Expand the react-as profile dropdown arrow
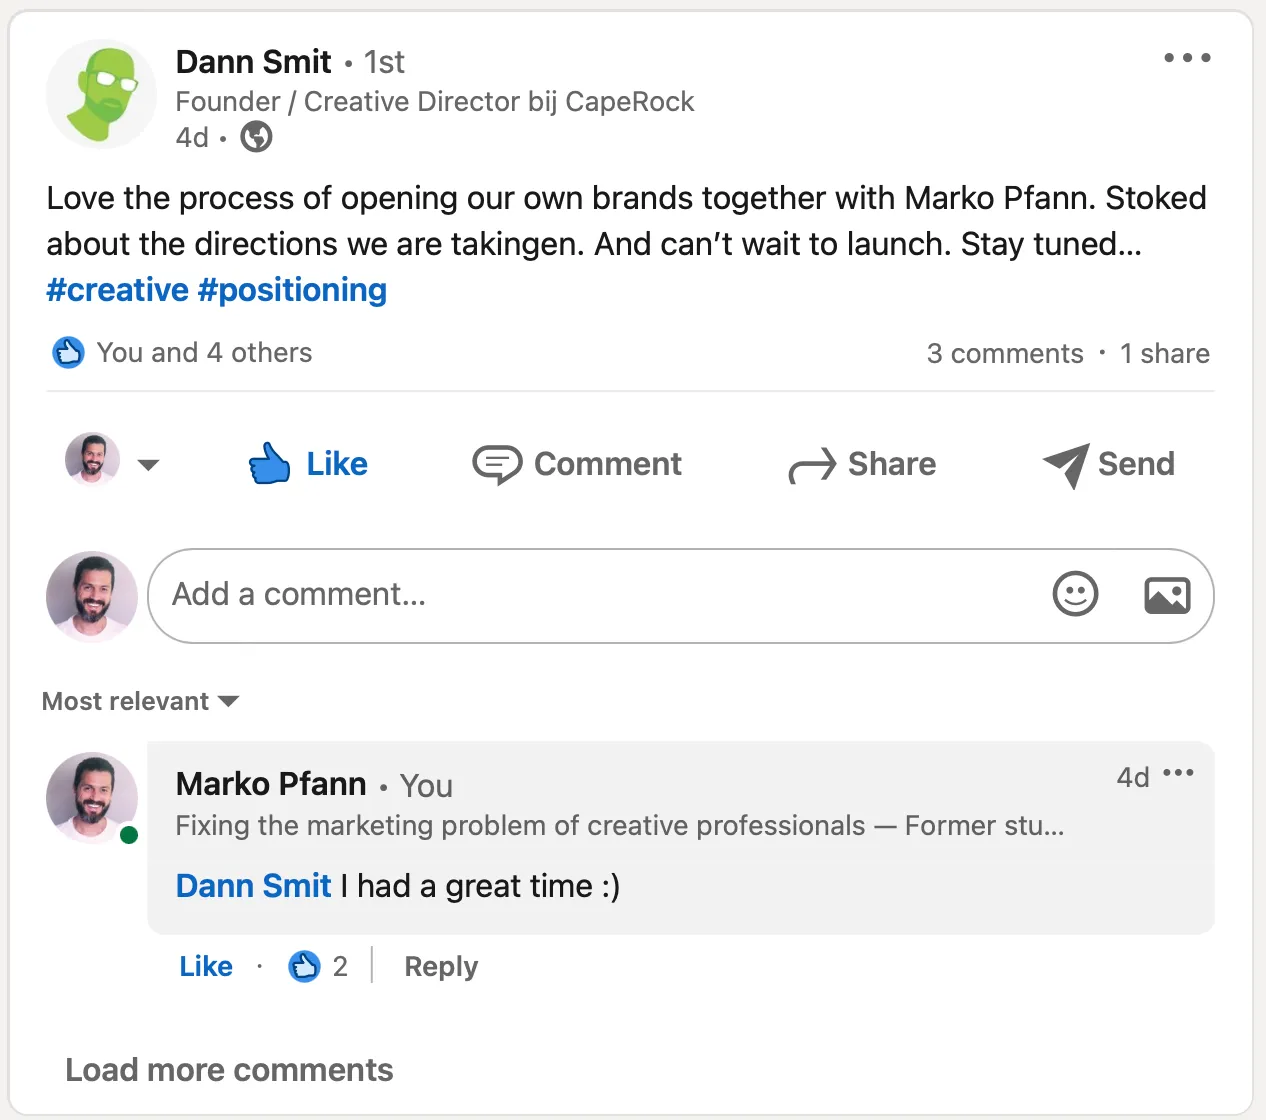The height and width of the screenshot is (1120, 1266). coord(148,465)
